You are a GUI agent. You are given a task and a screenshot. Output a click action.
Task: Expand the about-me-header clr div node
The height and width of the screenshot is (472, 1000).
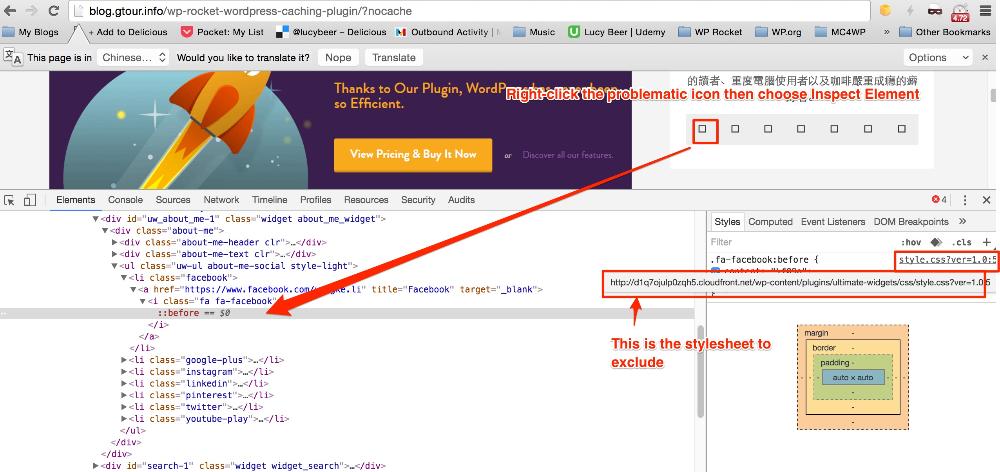coord(115,242)
